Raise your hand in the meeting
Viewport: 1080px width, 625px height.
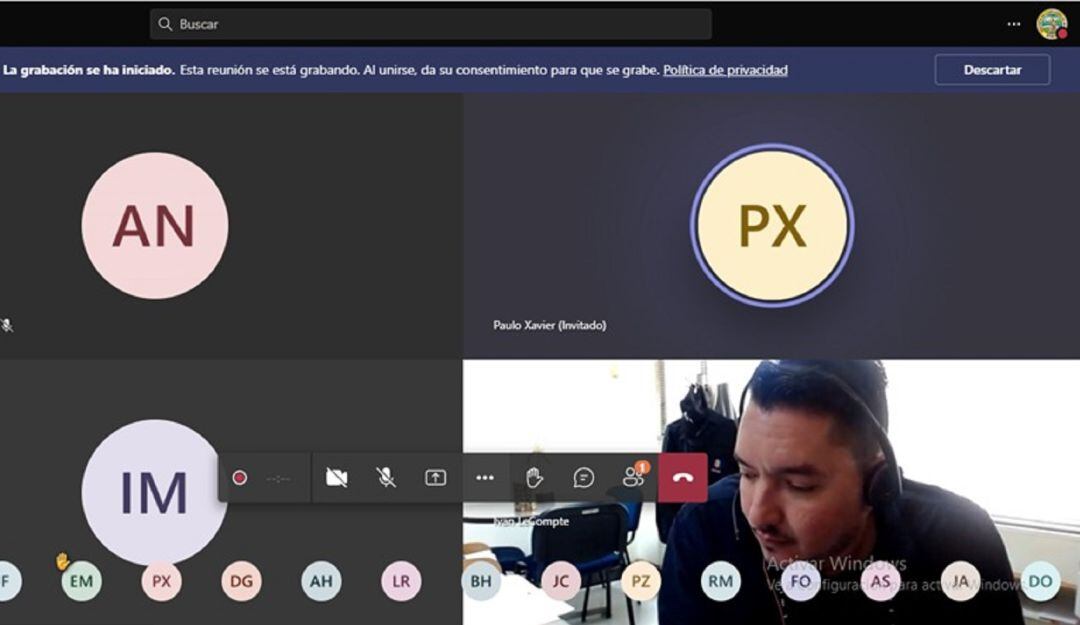point(534,478)
